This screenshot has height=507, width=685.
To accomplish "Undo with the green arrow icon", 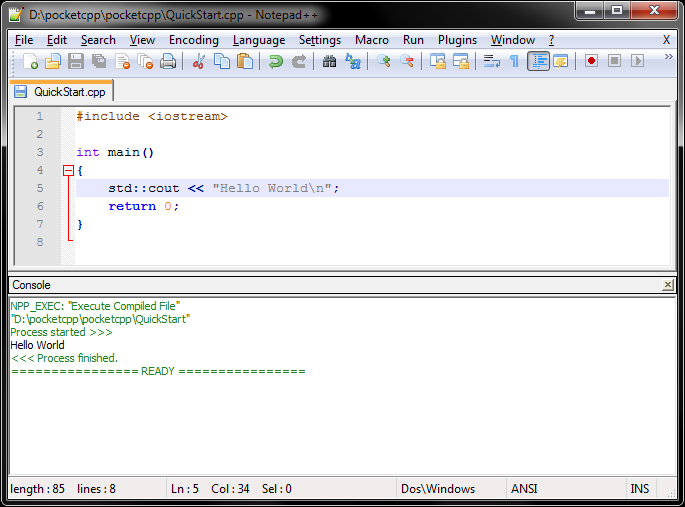I will coord(276,61).
